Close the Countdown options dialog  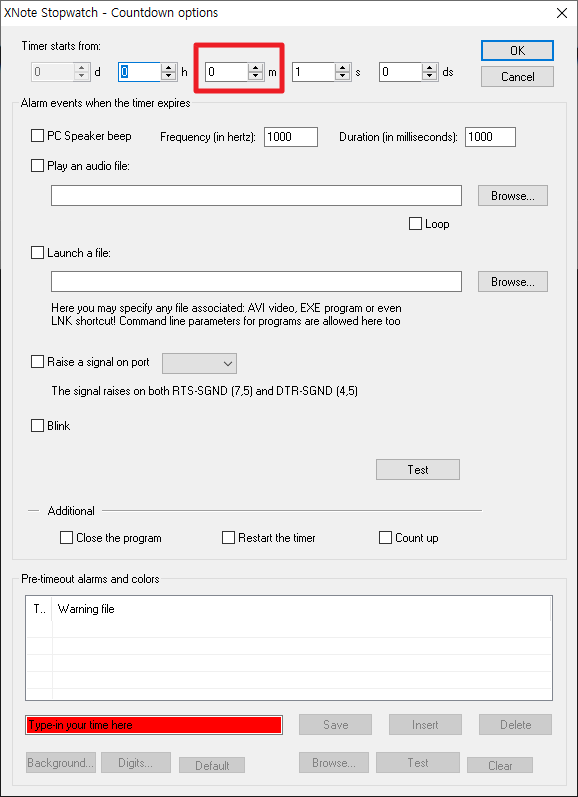pos(562,13)
